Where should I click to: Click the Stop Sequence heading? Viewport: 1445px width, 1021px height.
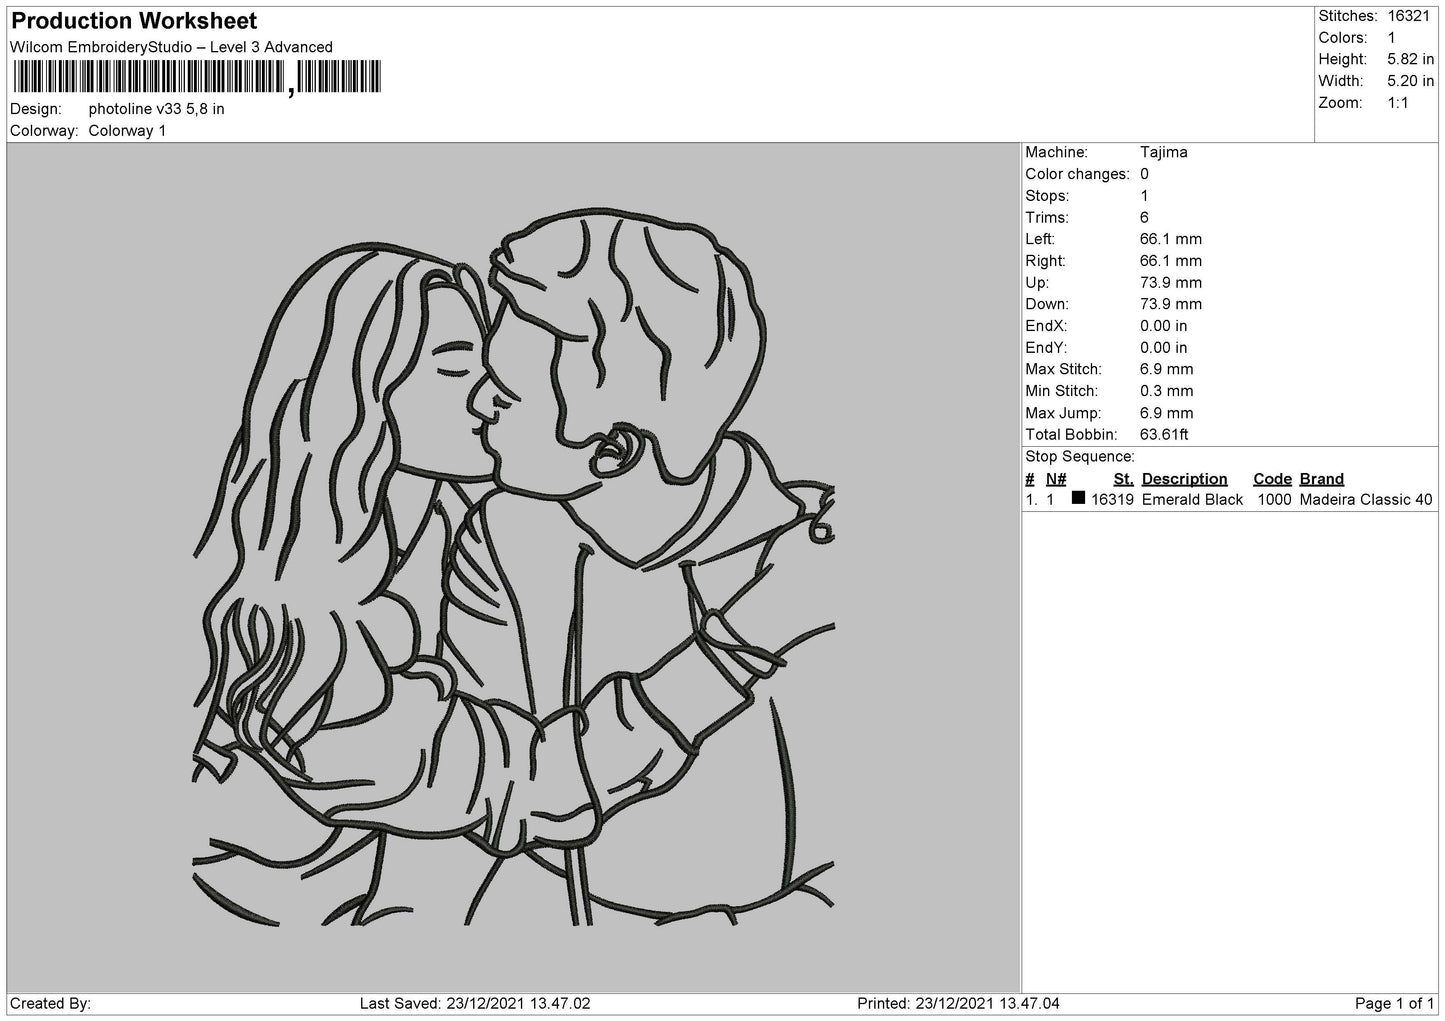1080,457
